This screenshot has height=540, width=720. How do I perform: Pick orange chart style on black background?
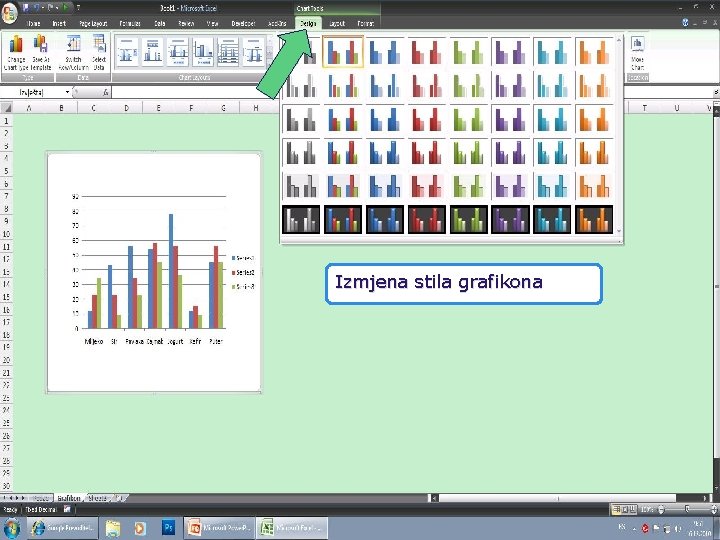tap(594, 219)
